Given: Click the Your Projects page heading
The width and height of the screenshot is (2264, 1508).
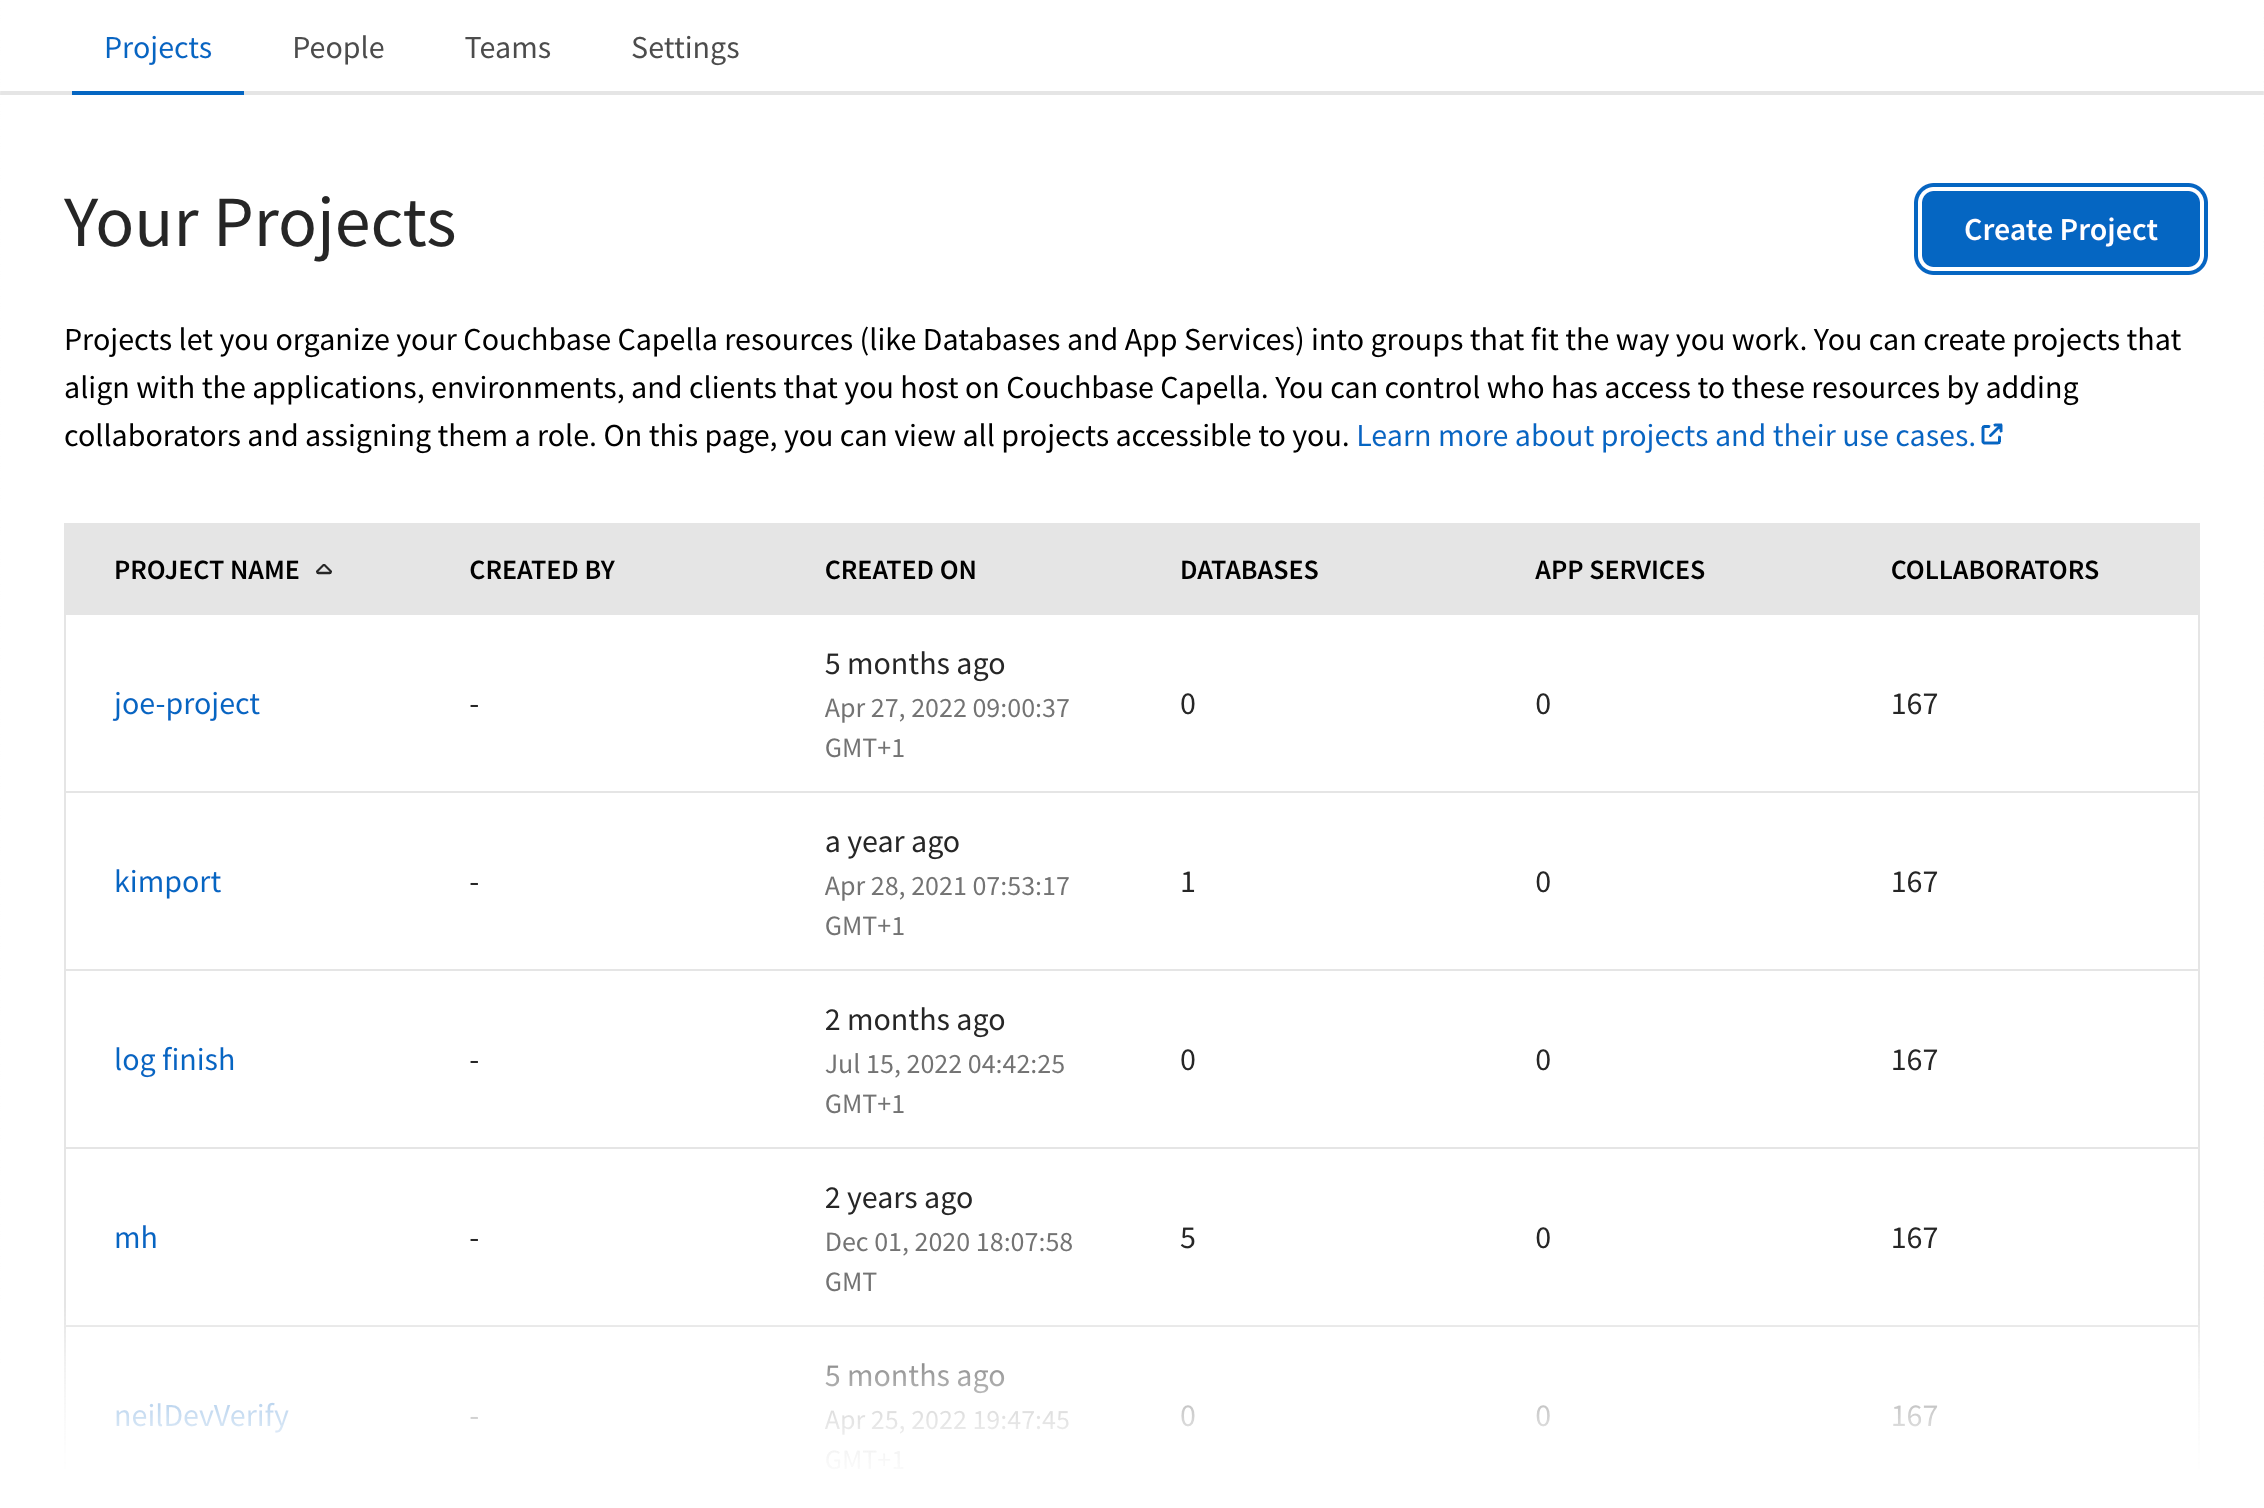Looking at the screenshot, I should [260, 224].
